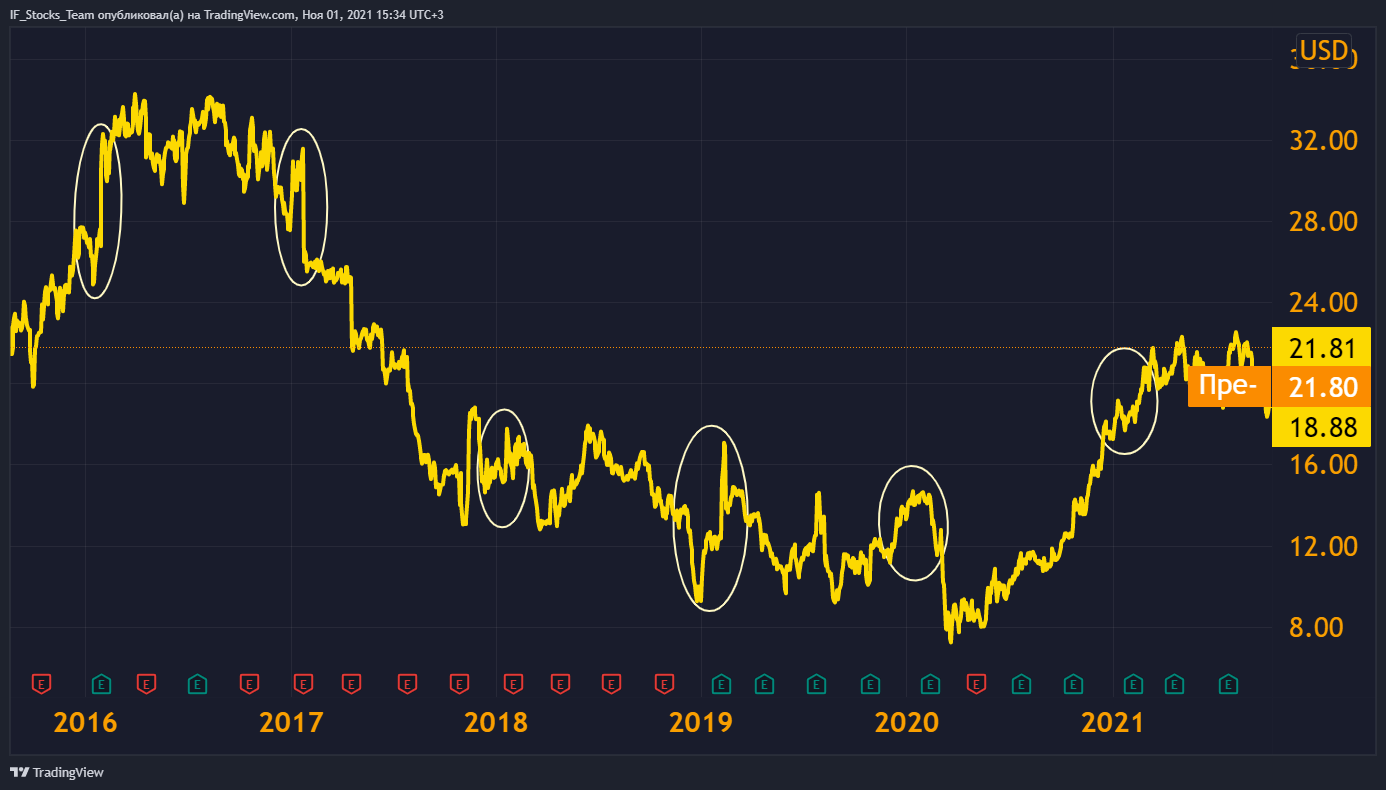Click the 32.00 price axis label
Screen dimensions: 1386x790
pos(1324,140)
